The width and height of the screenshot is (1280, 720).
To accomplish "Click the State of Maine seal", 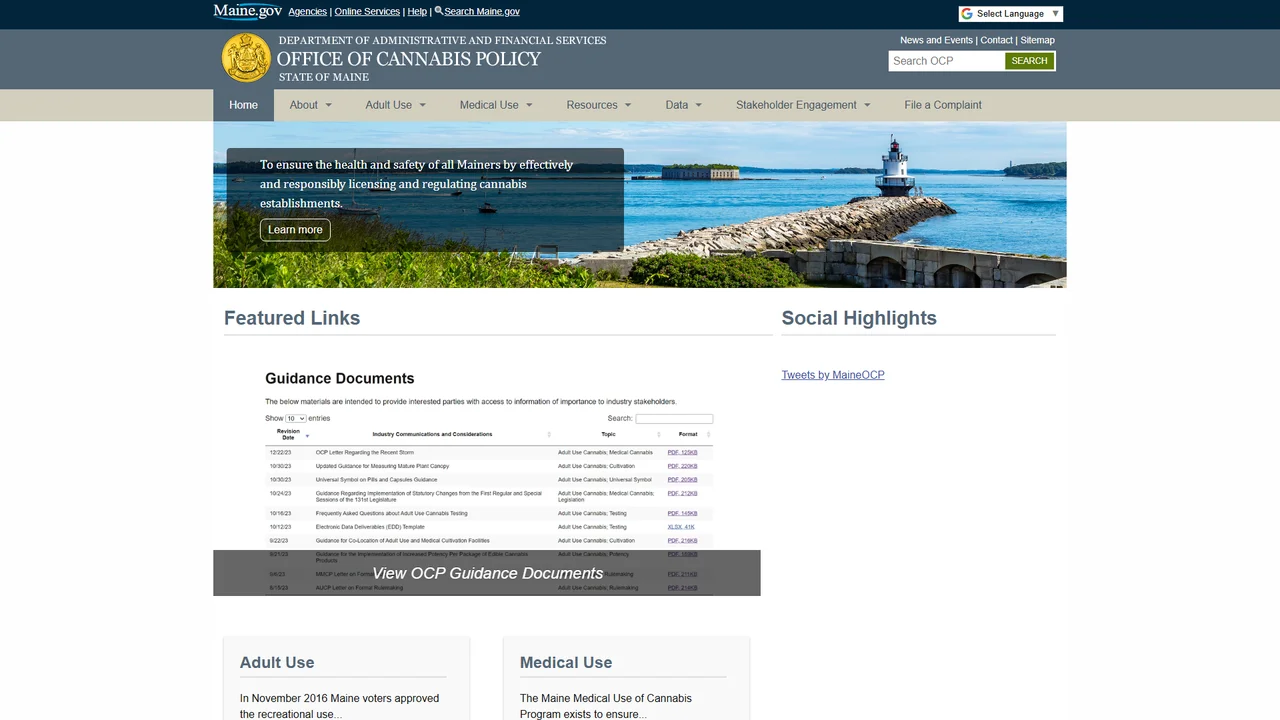I will pos(246,58).
